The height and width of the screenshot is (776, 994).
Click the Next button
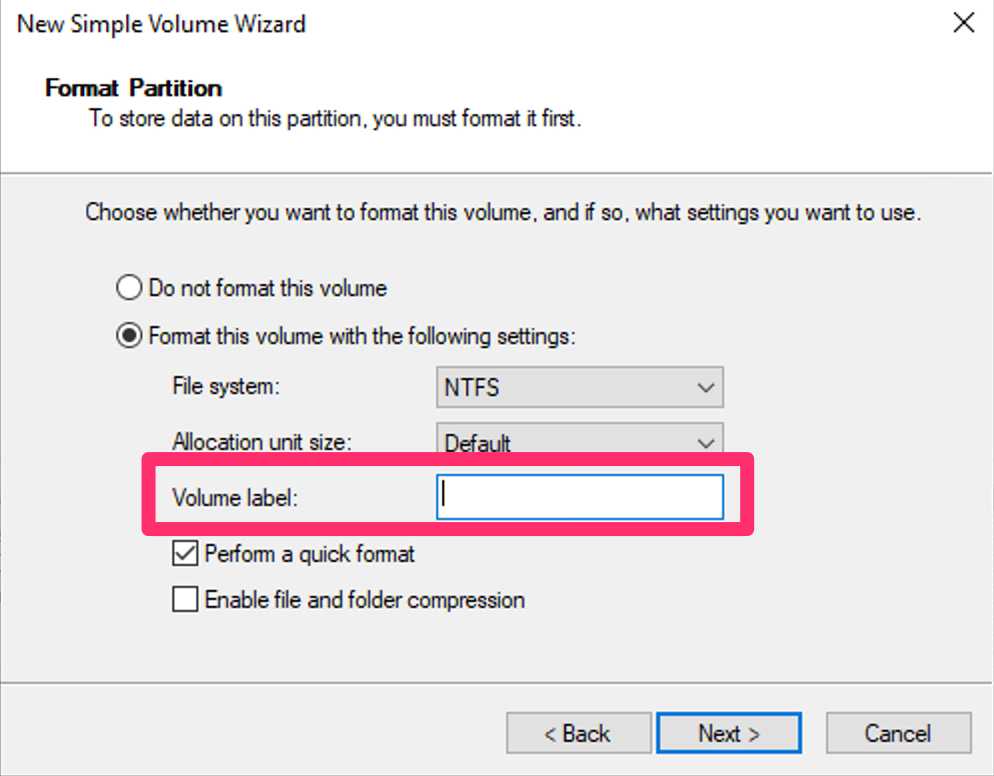pyautogui.click(x=729, y=732)
